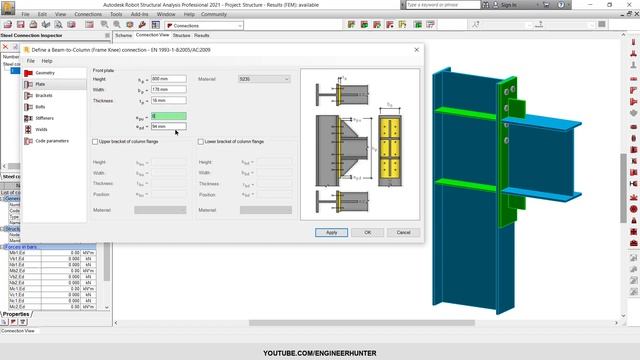Open the main File menu

click(x=25, y=14)
